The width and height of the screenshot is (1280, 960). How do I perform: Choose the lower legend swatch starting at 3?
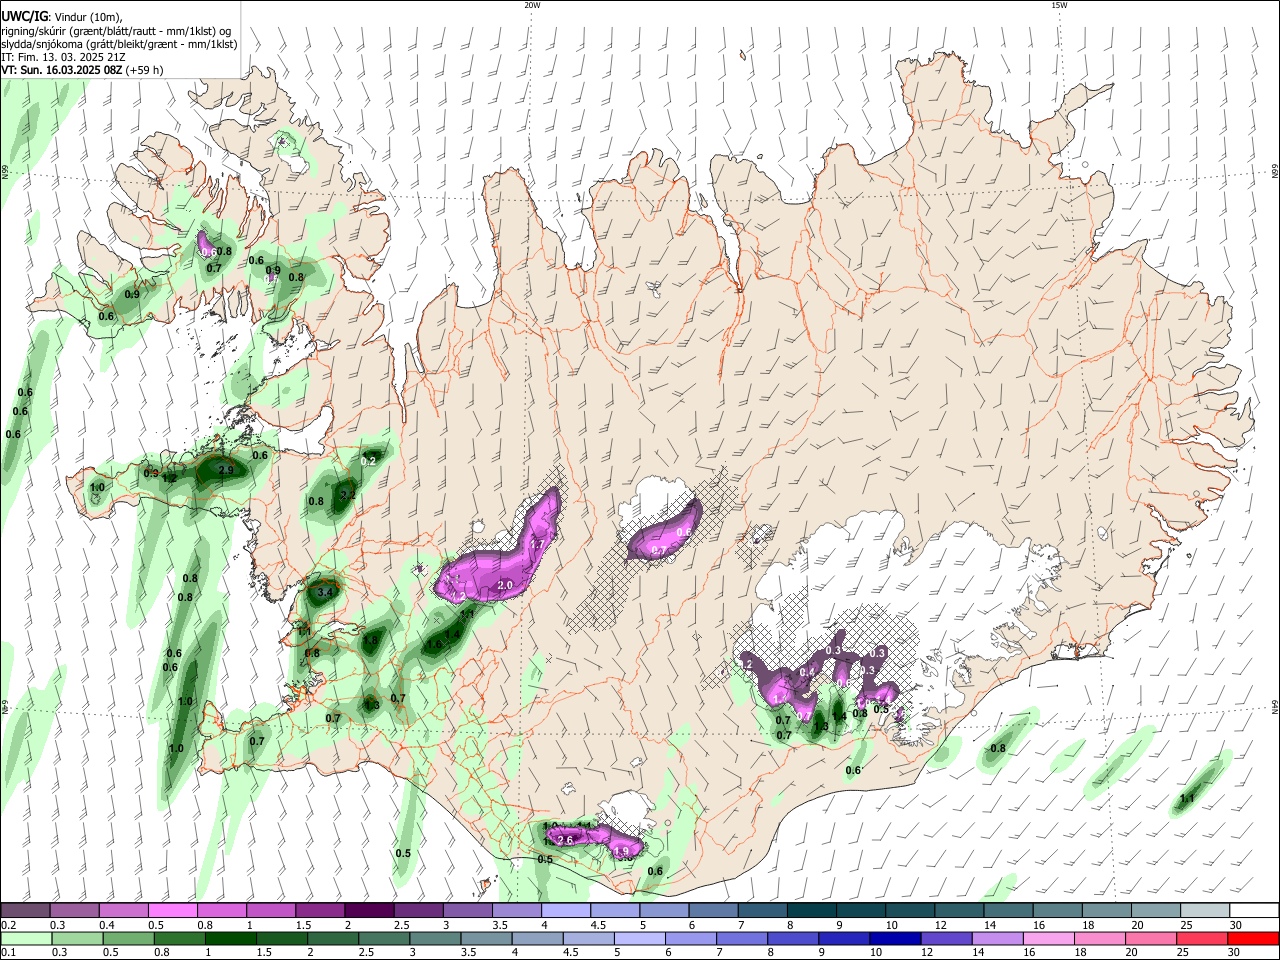click(x=433, y=939)
